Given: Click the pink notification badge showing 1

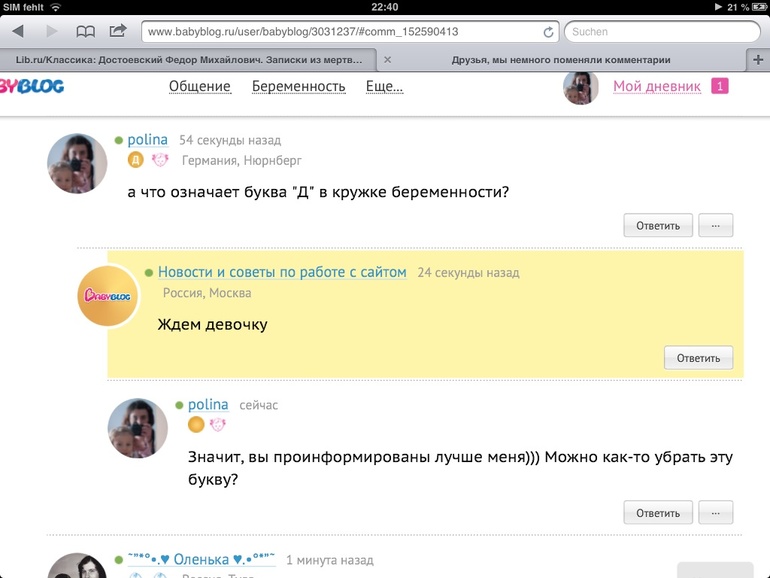Looking at the screenshot, I should [719, 86].
